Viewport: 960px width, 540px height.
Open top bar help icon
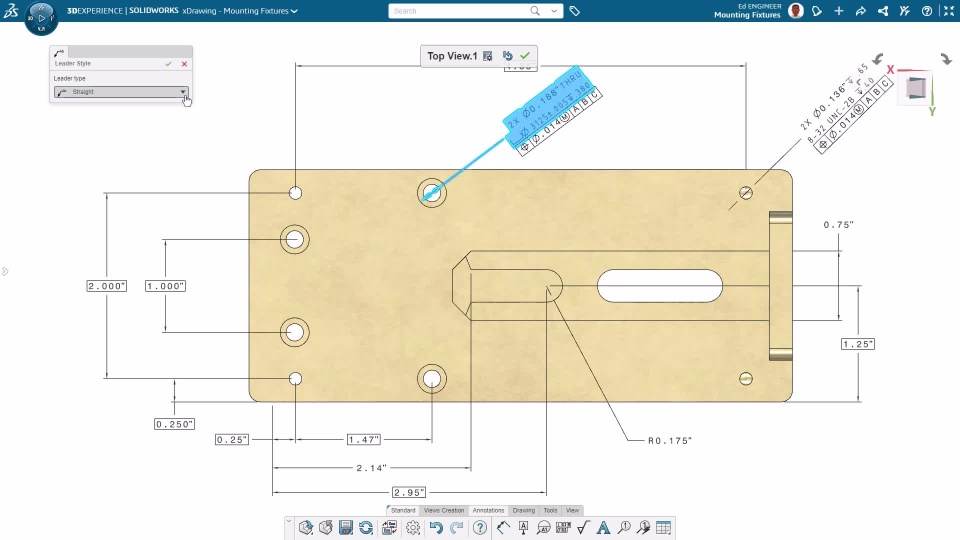click(x=927, y=11)
